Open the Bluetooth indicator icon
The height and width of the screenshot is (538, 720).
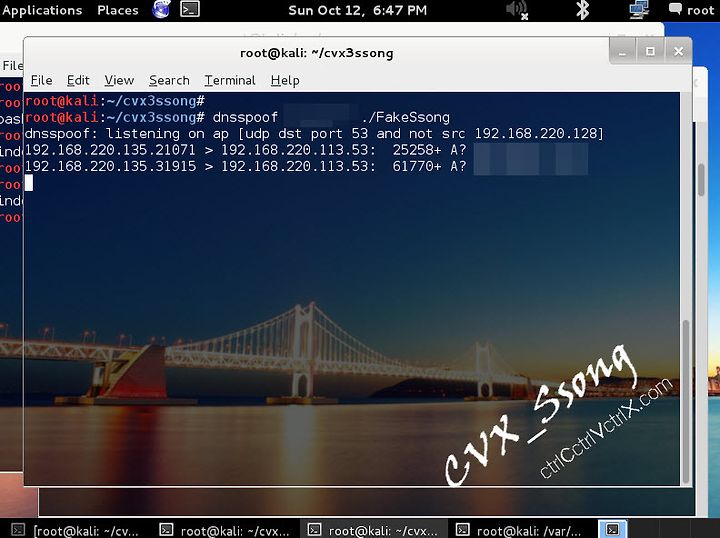pyautogui.click(x=583, y=10)
